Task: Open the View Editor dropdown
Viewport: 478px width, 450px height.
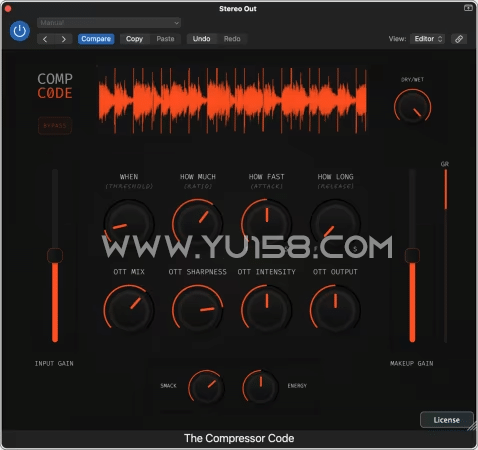Action: click(x=428, y=39)
